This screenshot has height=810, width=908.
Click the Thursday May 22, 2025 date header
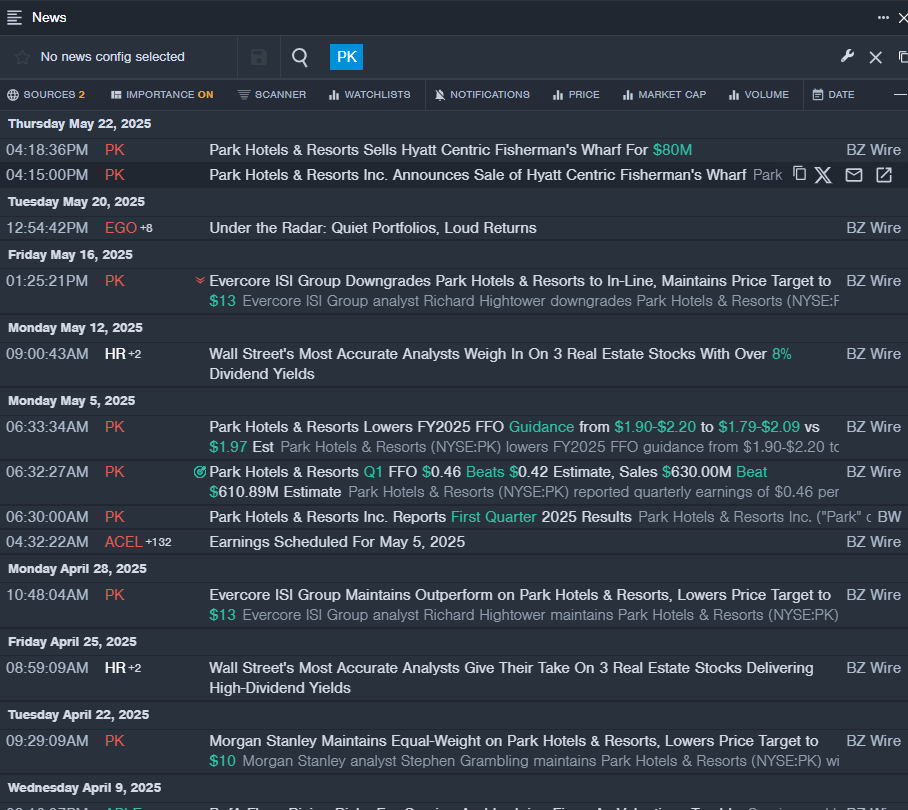(79, 124)
